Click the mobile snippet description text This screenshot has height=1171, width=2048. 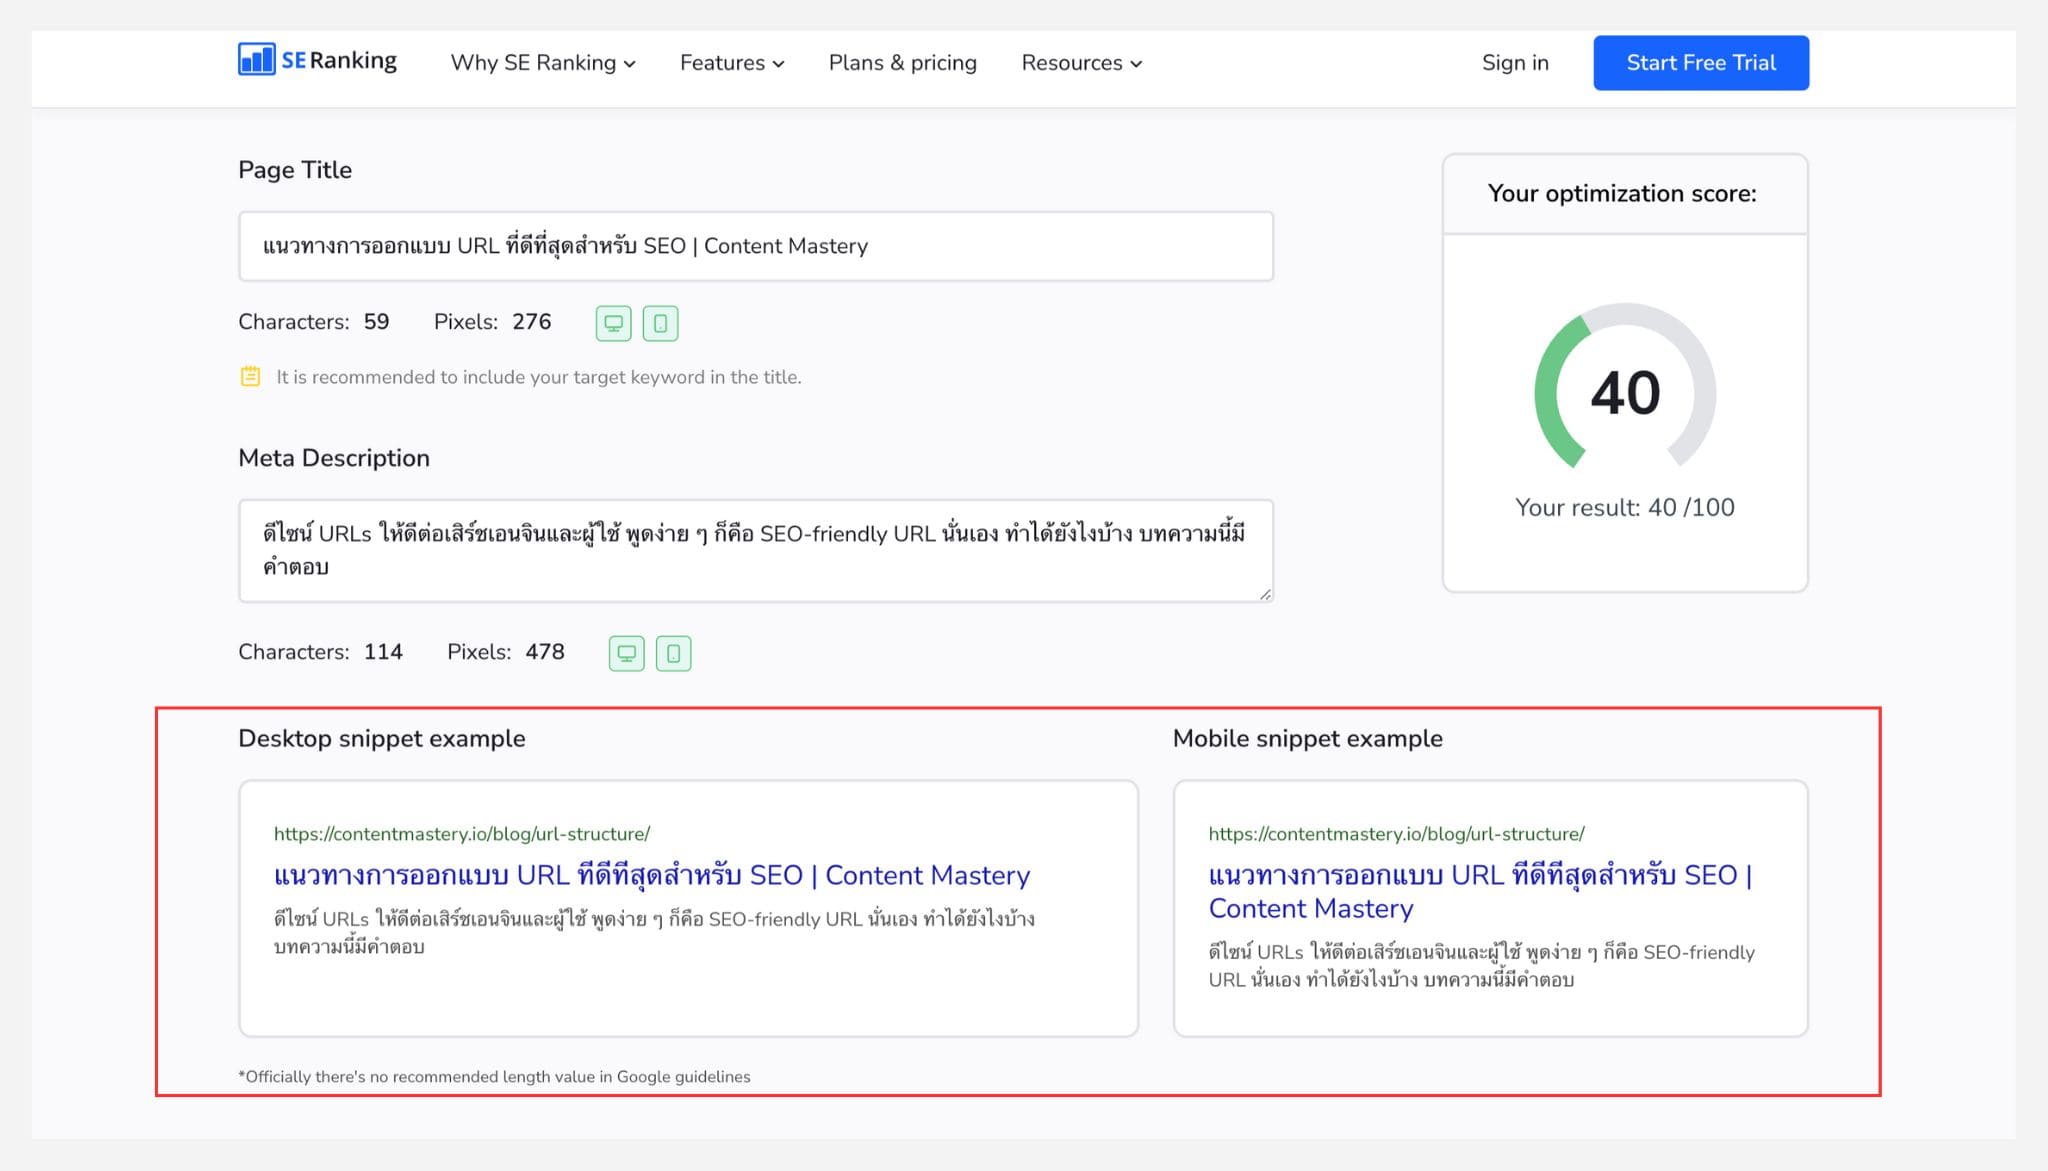1481,965
